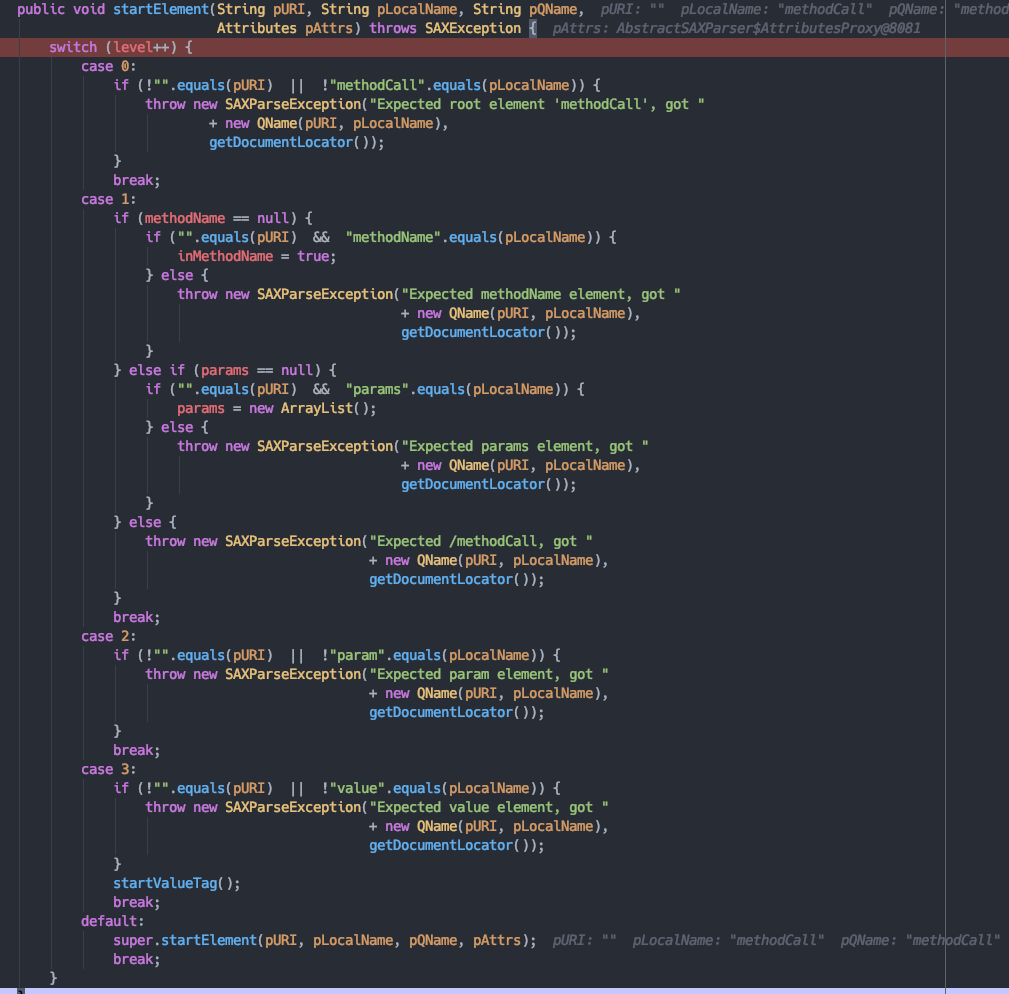Click the "Expected root element 'methodCall'" string
Viewport: 1009px width, 994px height.
pos(537,104)
